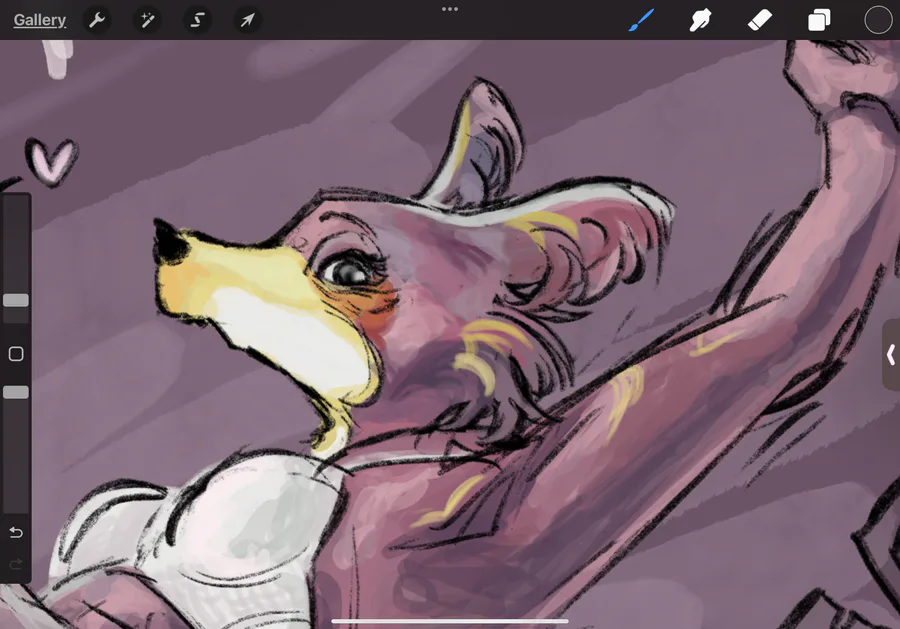Click the brush opacity slider handle
Image resolution: width=900 pixels, height=629 pixels.
[x=16, y=393]
